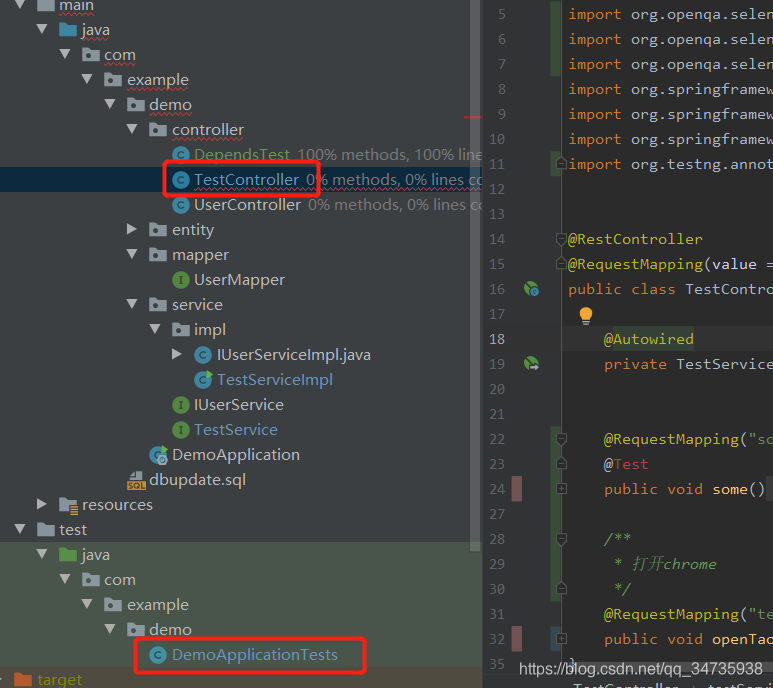773x688 pixels.
Task: Click the UserController class icon
Action: point(181,205)
